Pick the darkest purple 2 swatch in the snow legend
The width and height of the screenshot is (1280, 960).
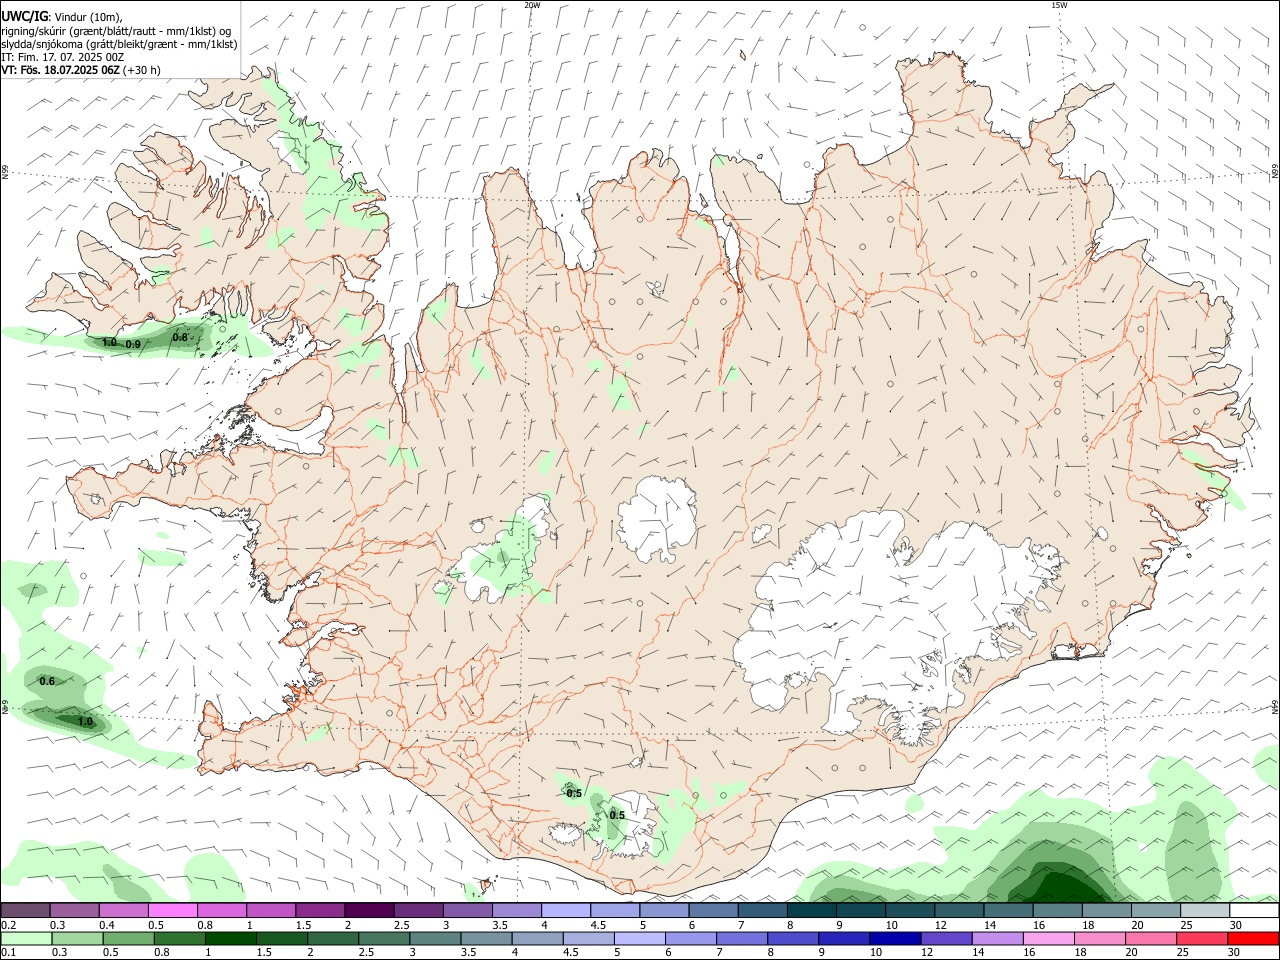click(369, 910)
